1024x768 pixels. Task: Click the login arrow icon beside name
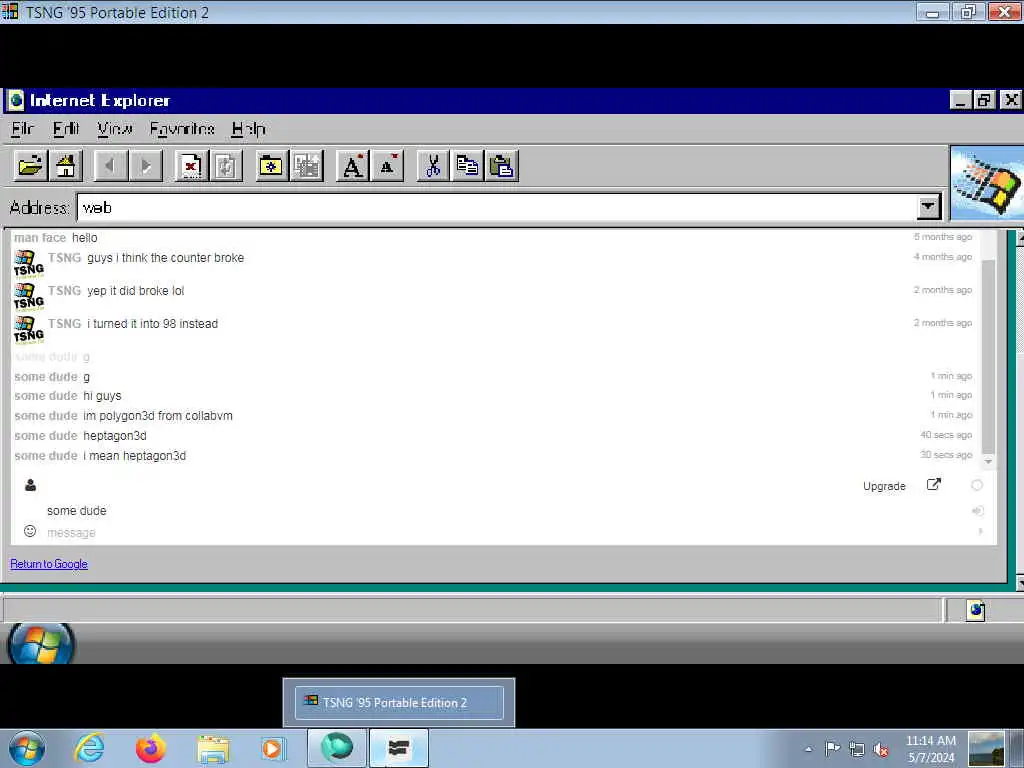(x=978, y=511)
